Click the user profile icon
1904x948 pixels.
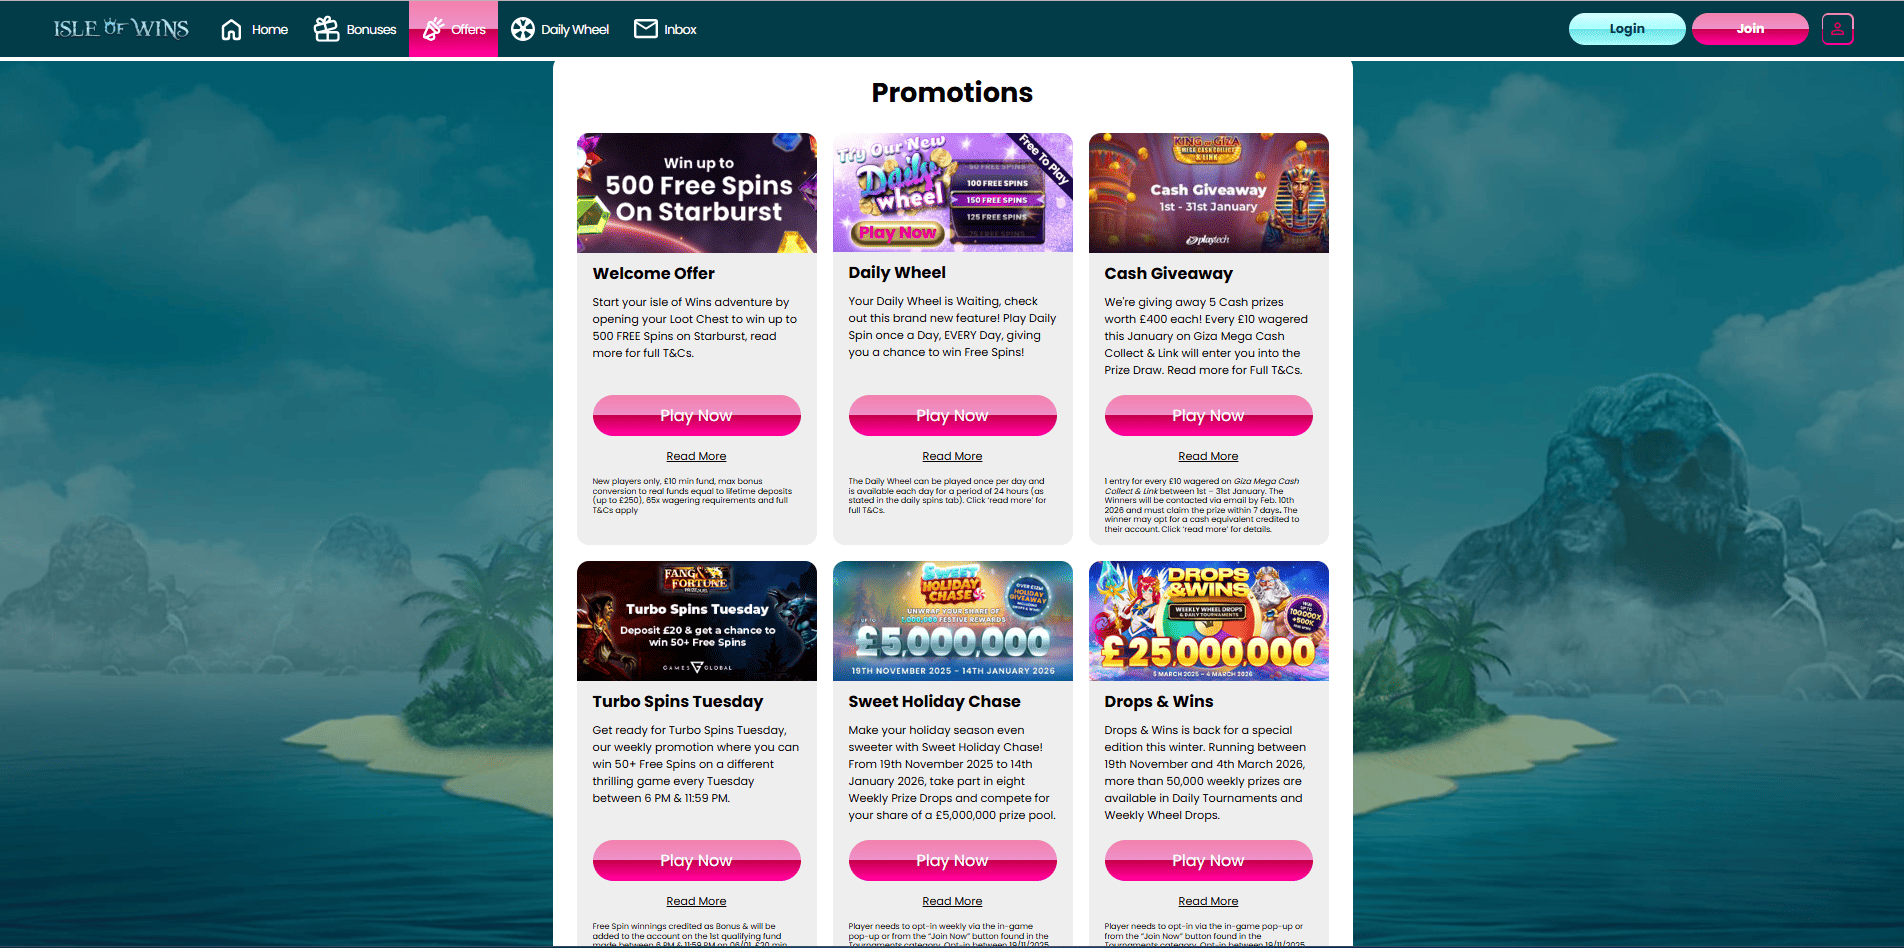[1837, 29]
